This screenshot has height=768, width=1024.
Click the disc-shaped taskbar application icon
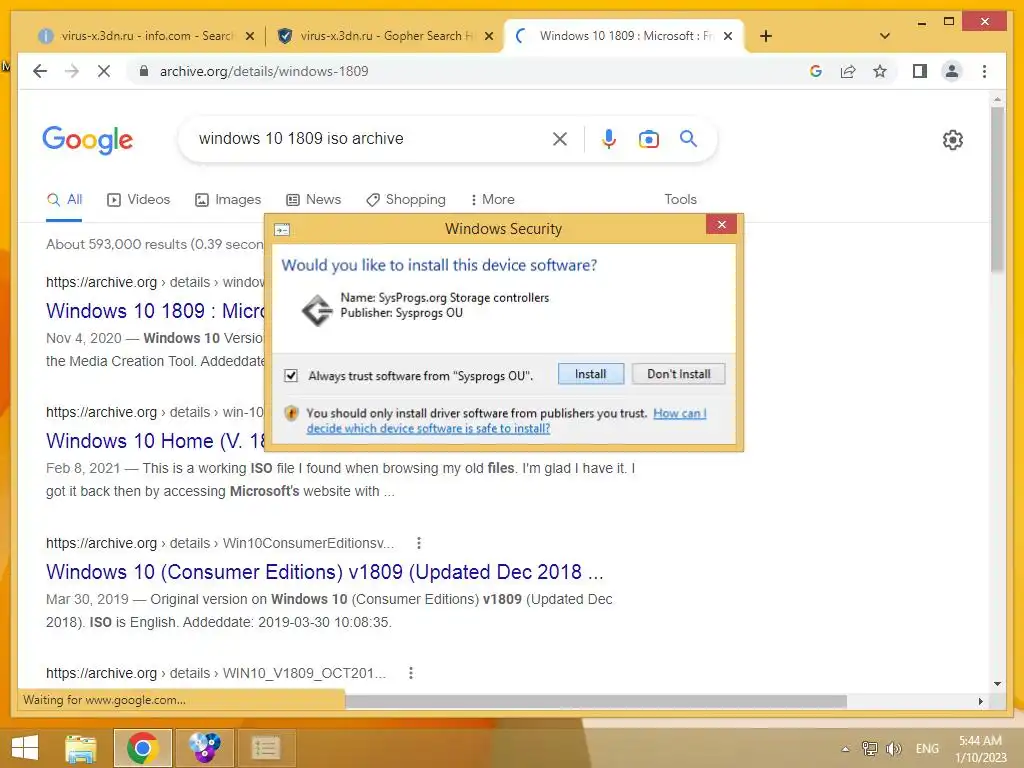[x=204, y=748]
